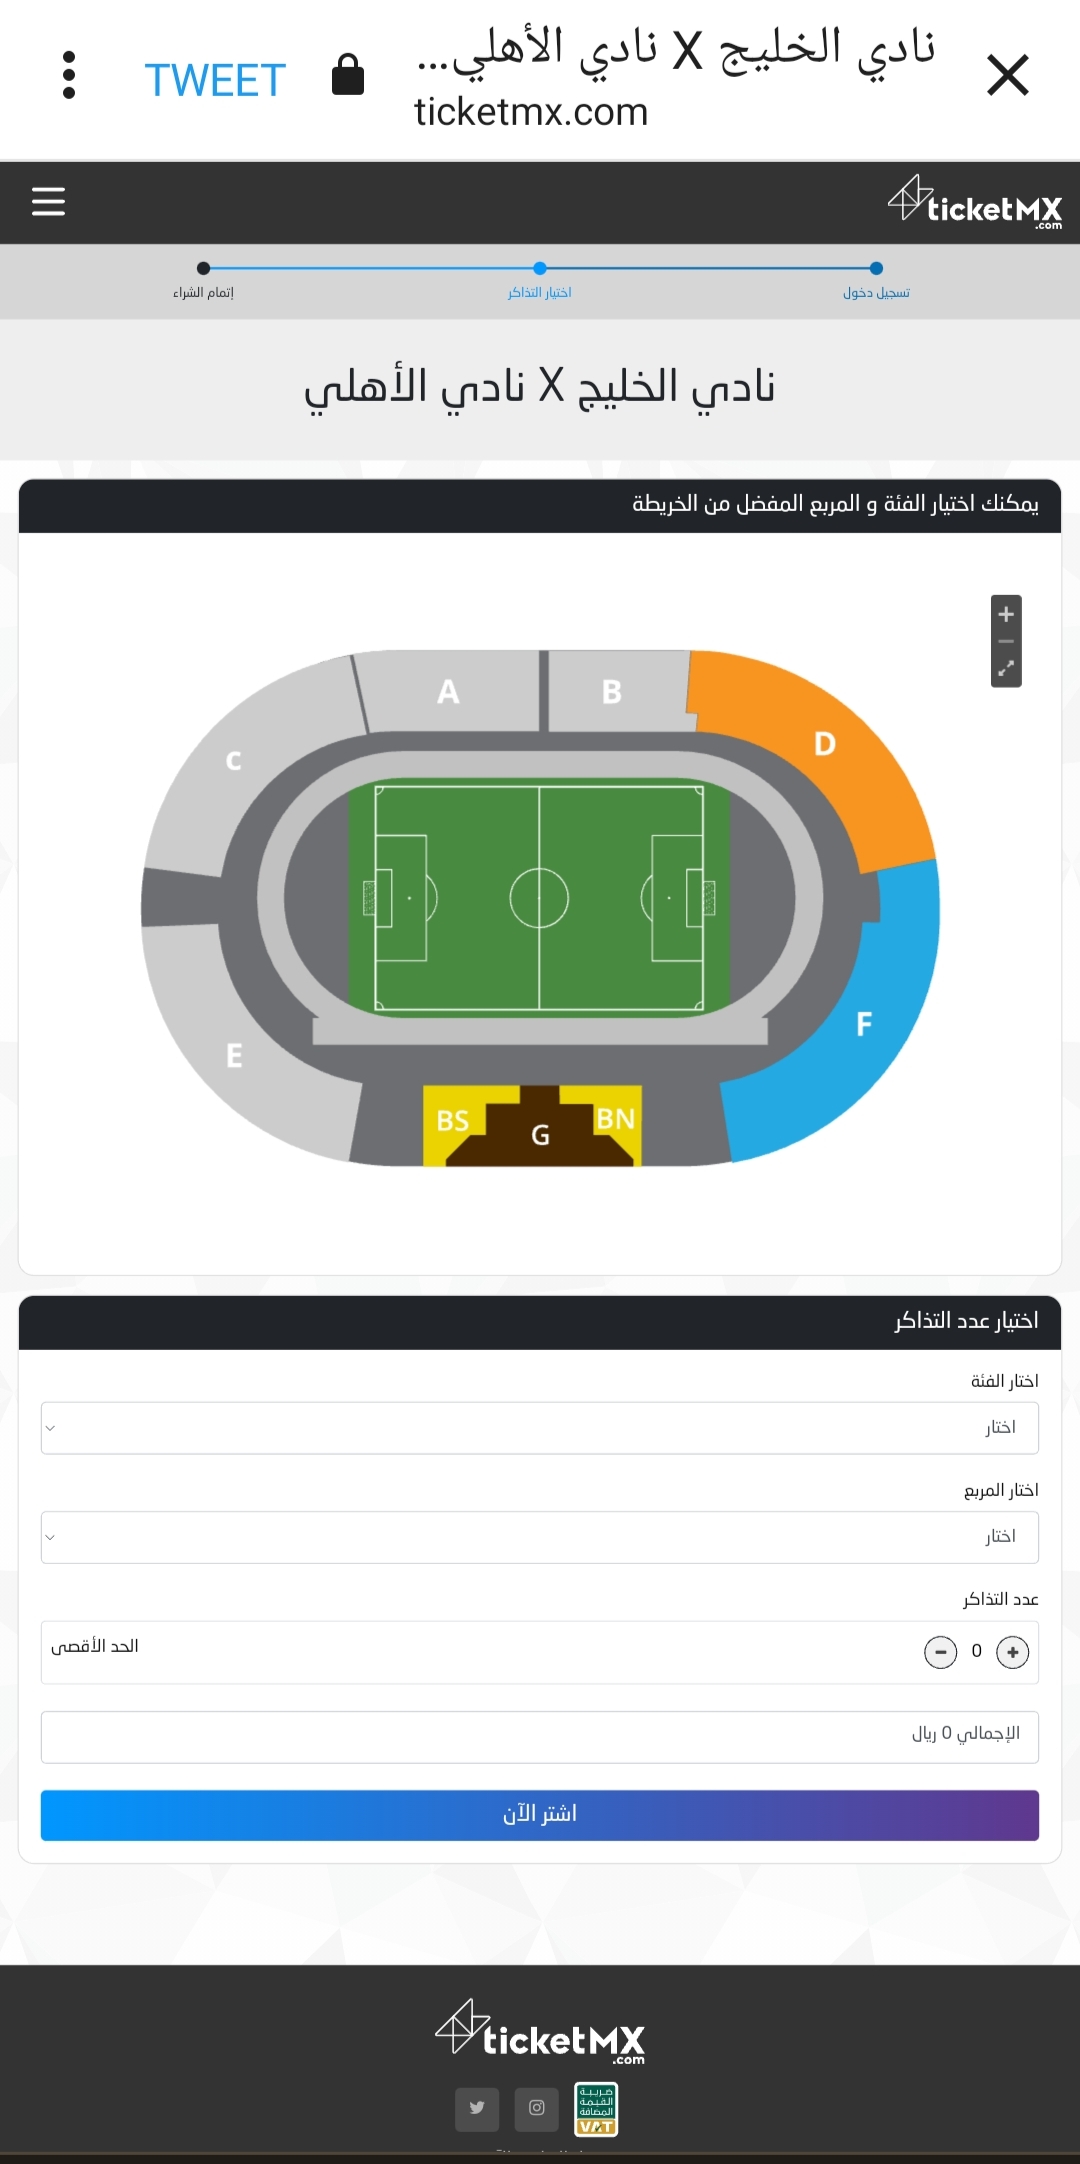Viewport: 1080px width, 2164px height.
Task: Click the TWEET link
Action: [215, 80]
